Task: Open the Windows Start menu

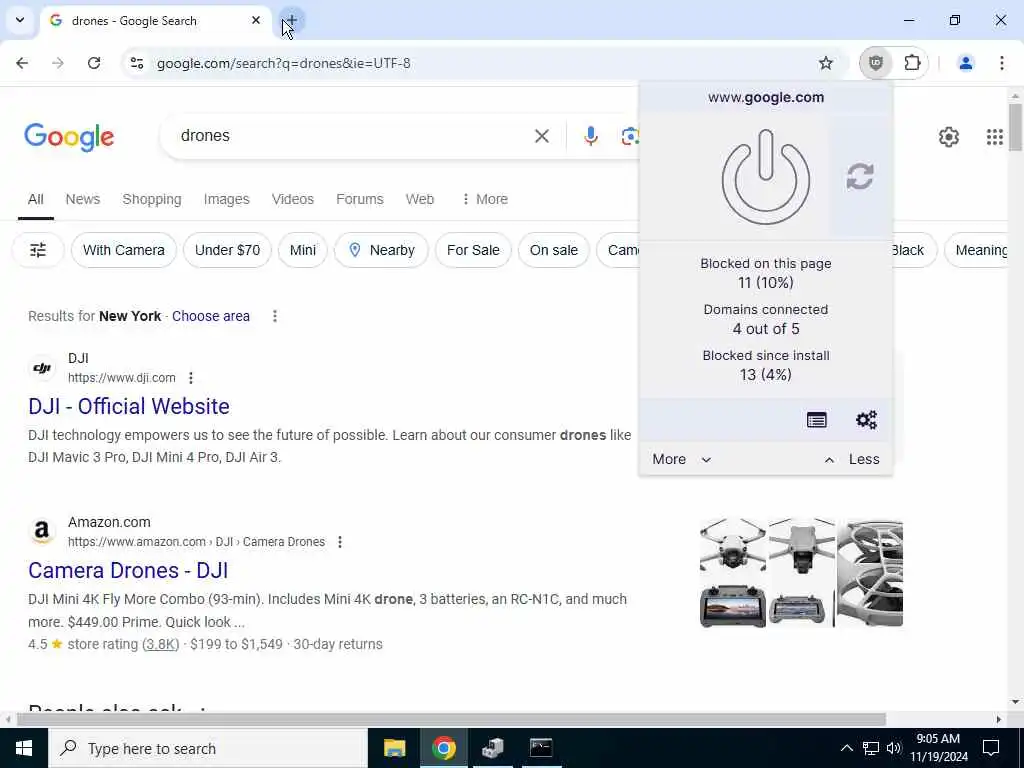Action: (24, 748)
